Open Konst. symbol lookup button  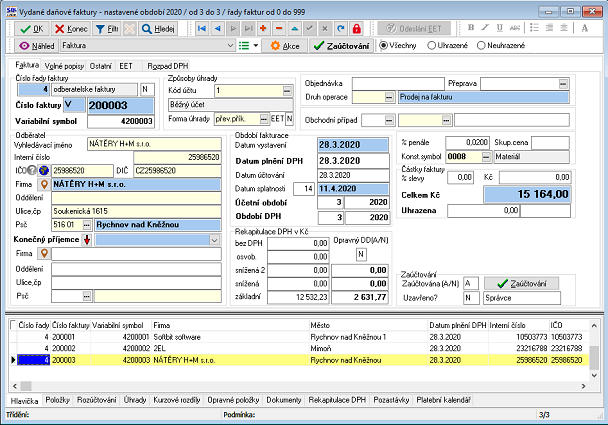coord(486,157)
